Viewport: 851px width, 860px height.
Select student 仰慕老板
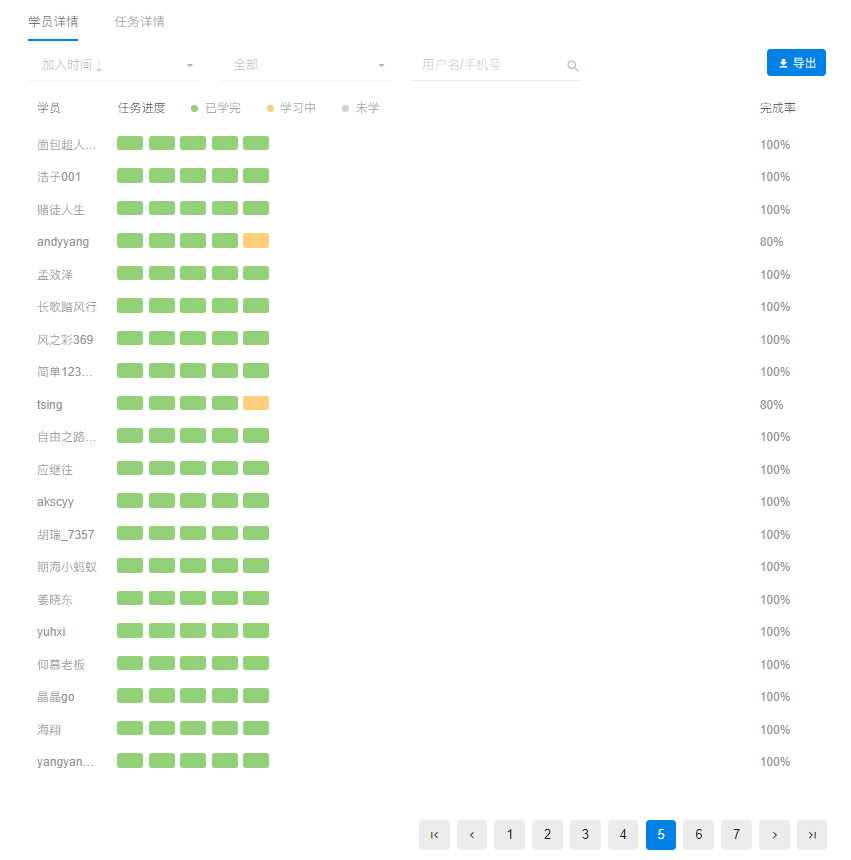coord(61,665)
